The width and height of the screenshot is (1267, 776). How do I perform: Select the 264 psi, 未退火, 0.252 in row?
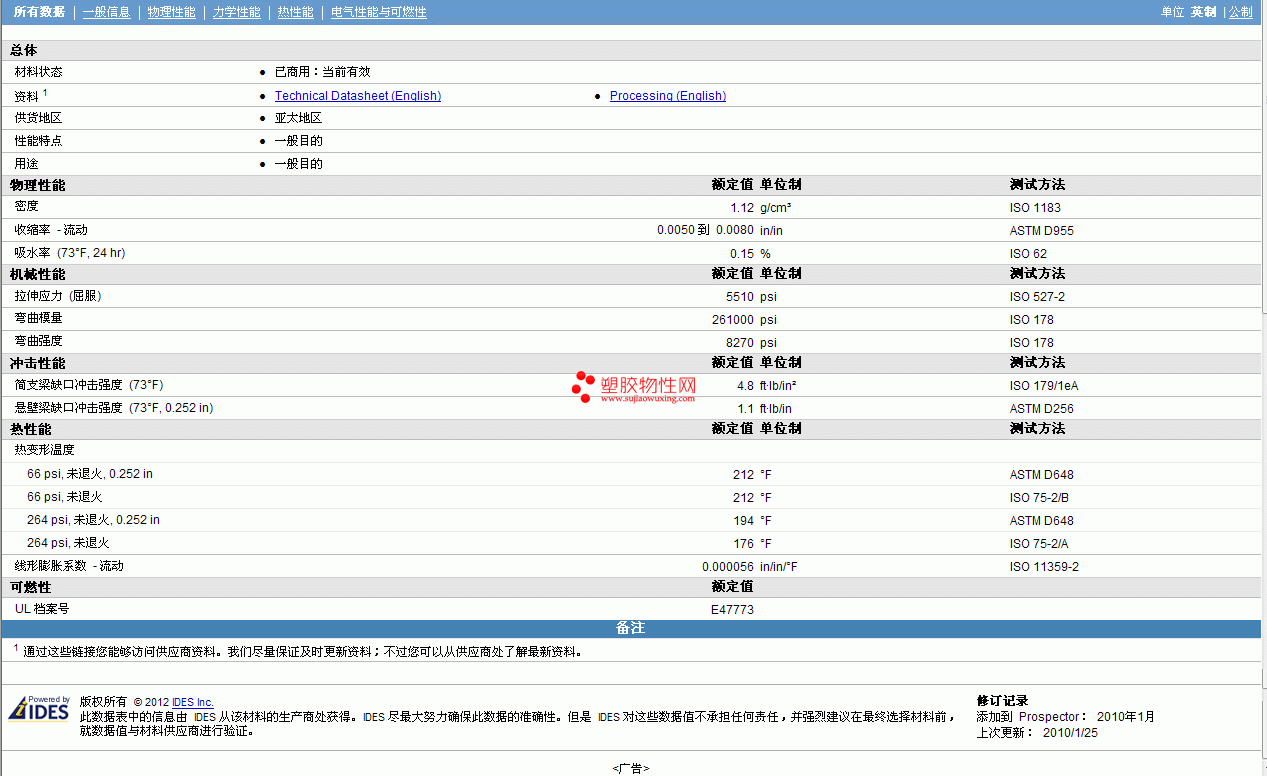[631, 520]
